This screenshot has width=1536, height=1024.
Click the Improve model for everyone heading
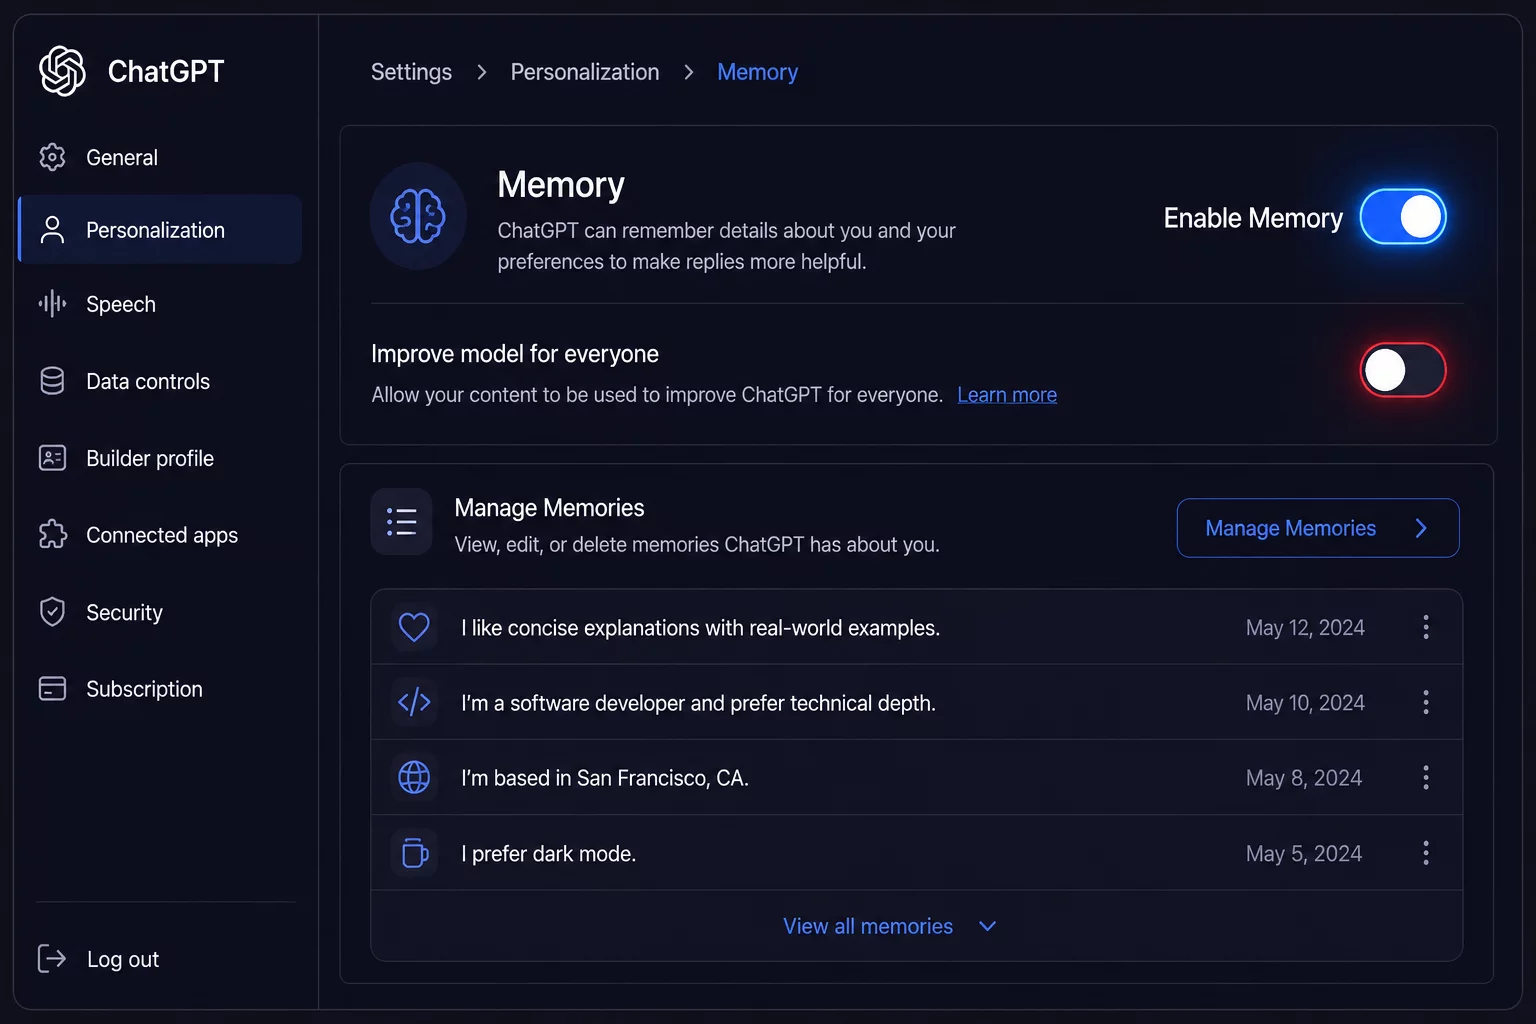[x=515, y=354]
